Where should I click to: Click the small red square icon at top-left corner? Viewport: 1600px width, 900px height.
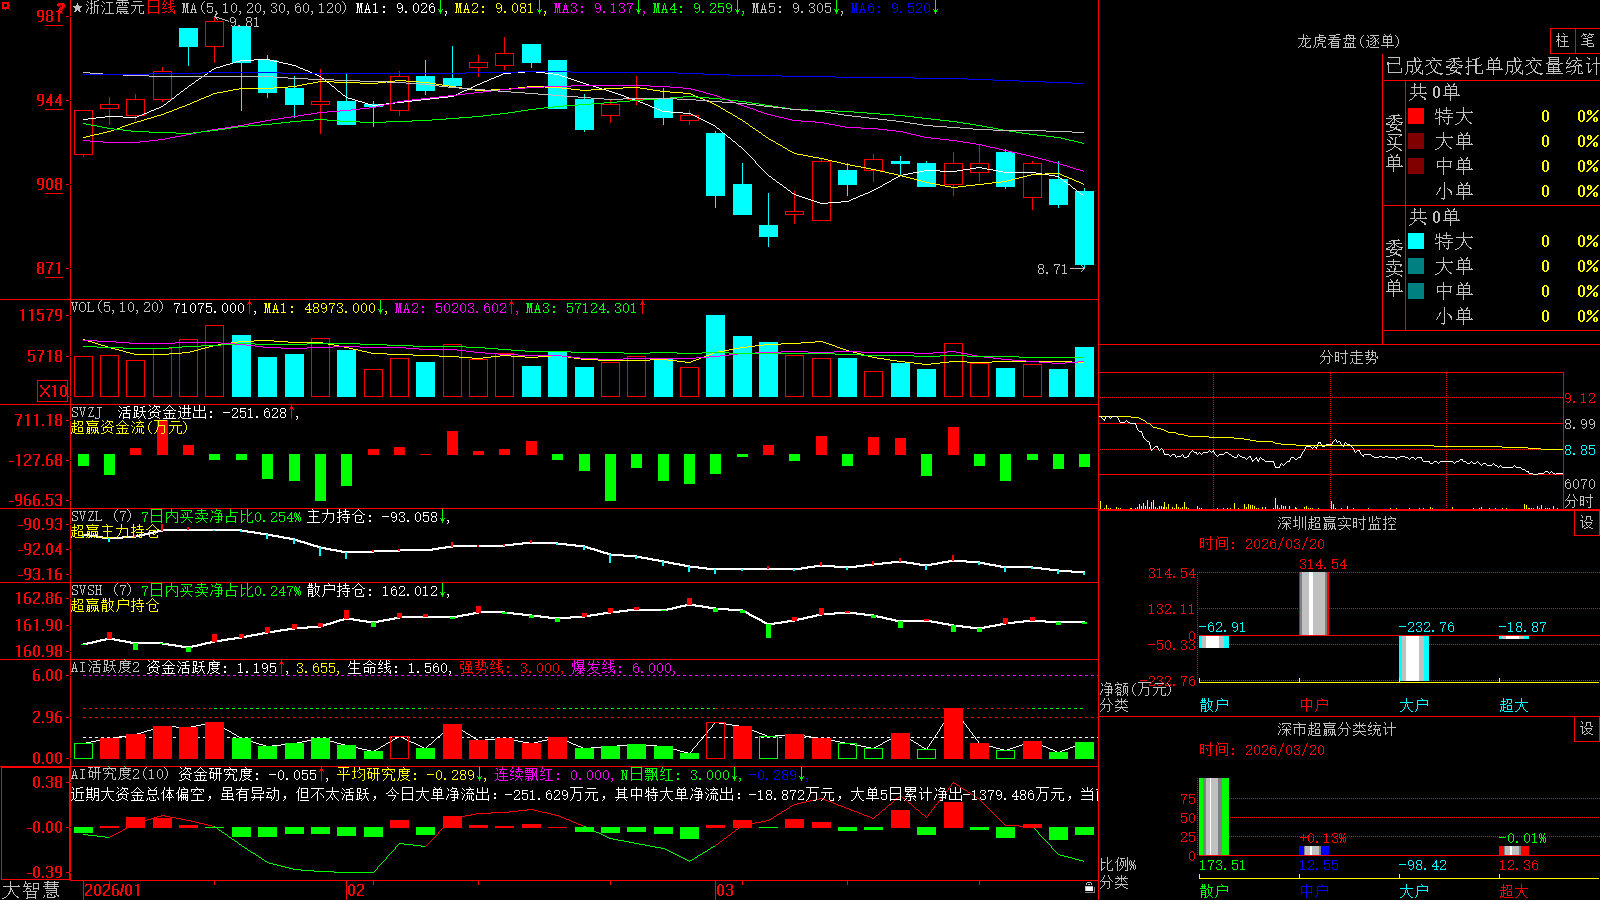coord(4,4)
